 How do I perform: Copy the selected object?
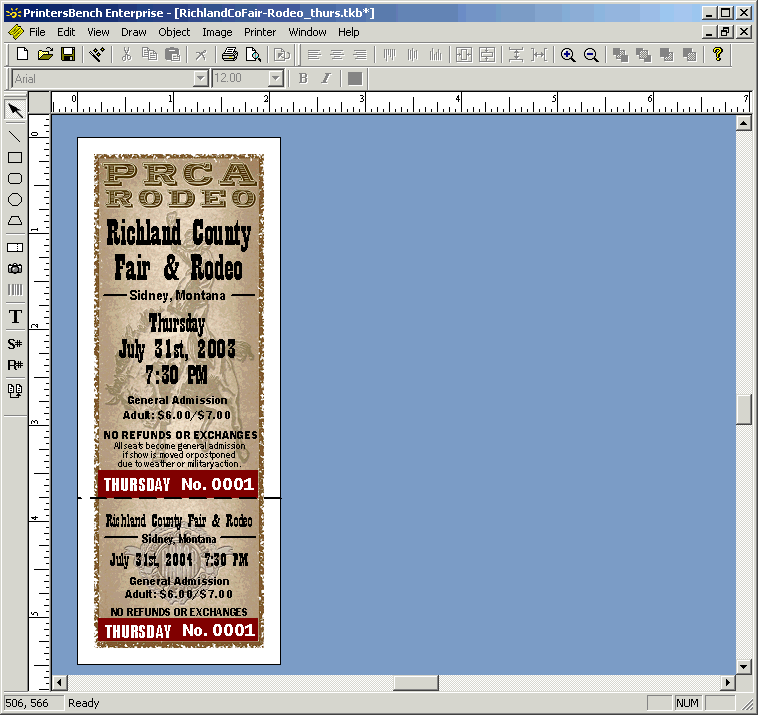[149, 54]
